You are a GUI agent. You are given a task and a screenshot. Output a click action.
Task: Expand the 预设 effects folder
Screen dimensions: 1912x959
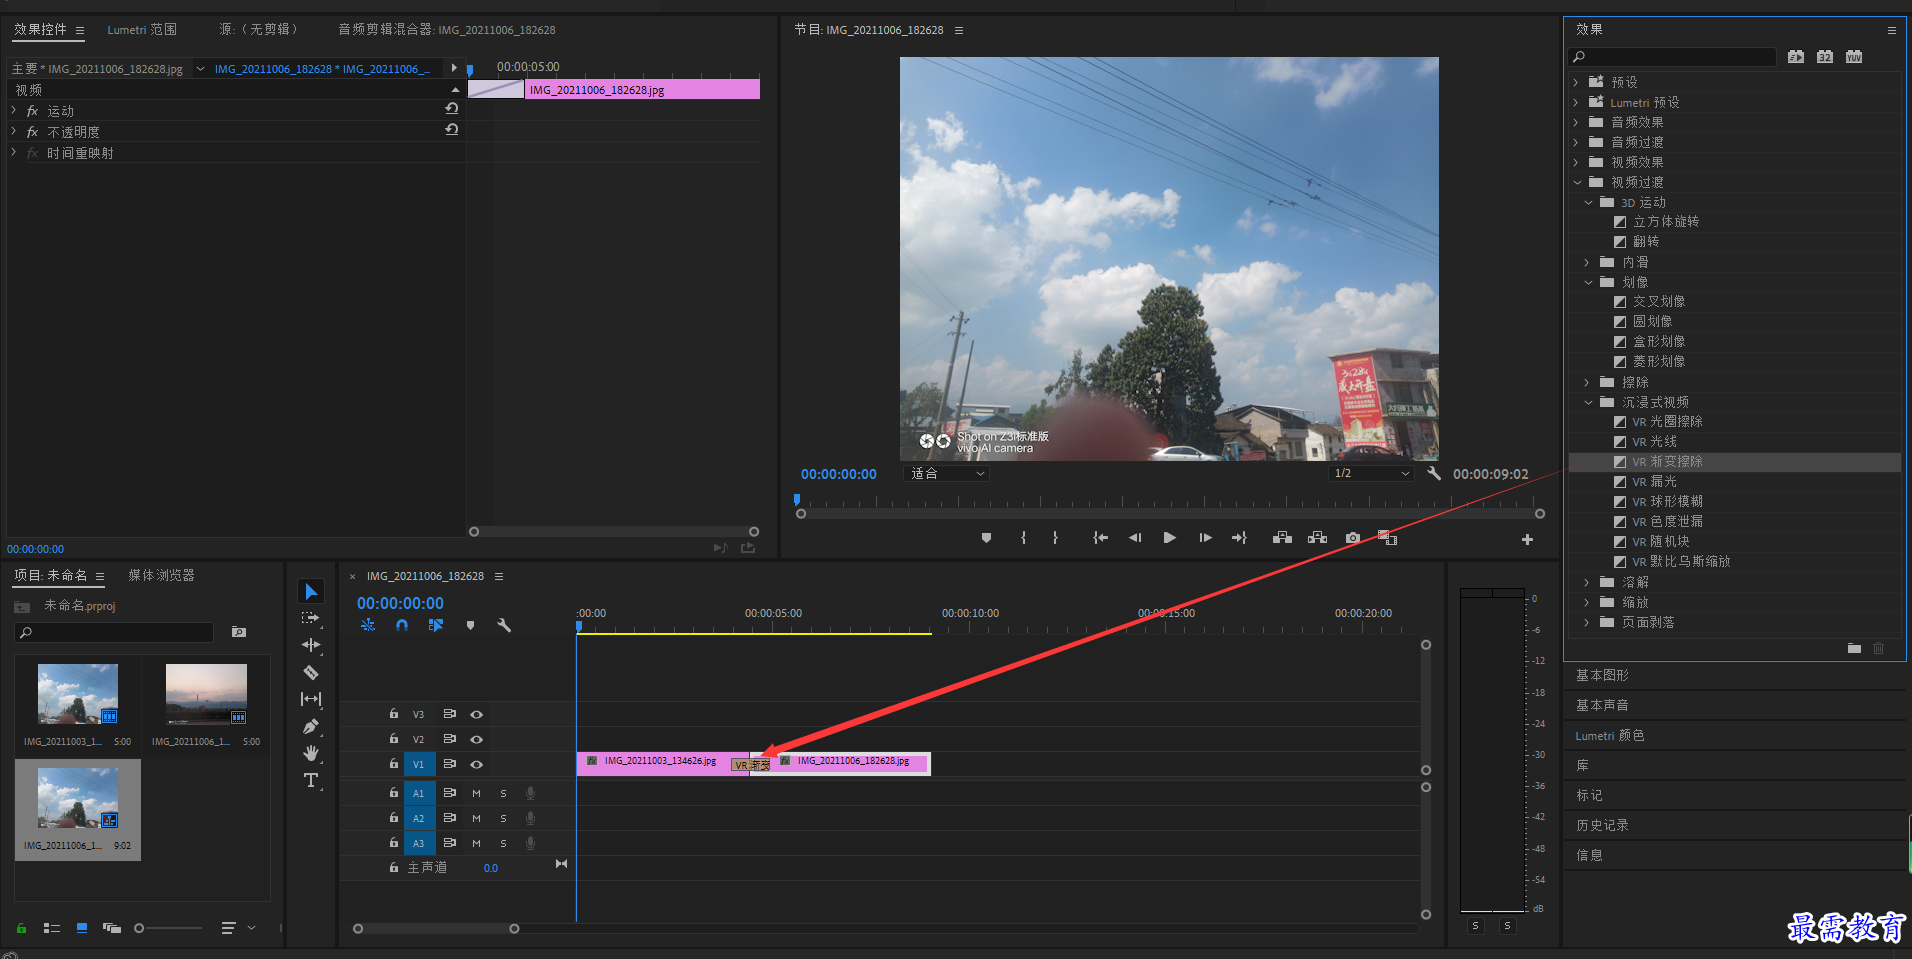click(x=1576, y=82)
